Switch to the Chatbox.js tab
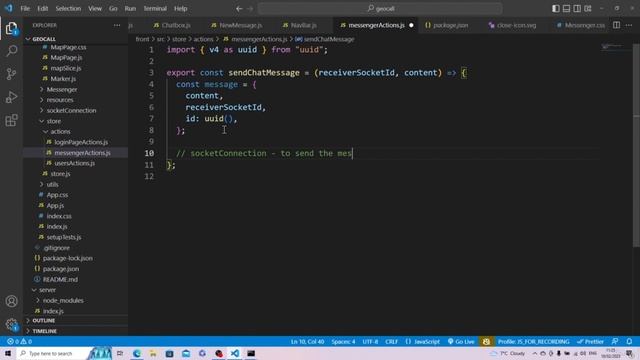 (172, 25)
